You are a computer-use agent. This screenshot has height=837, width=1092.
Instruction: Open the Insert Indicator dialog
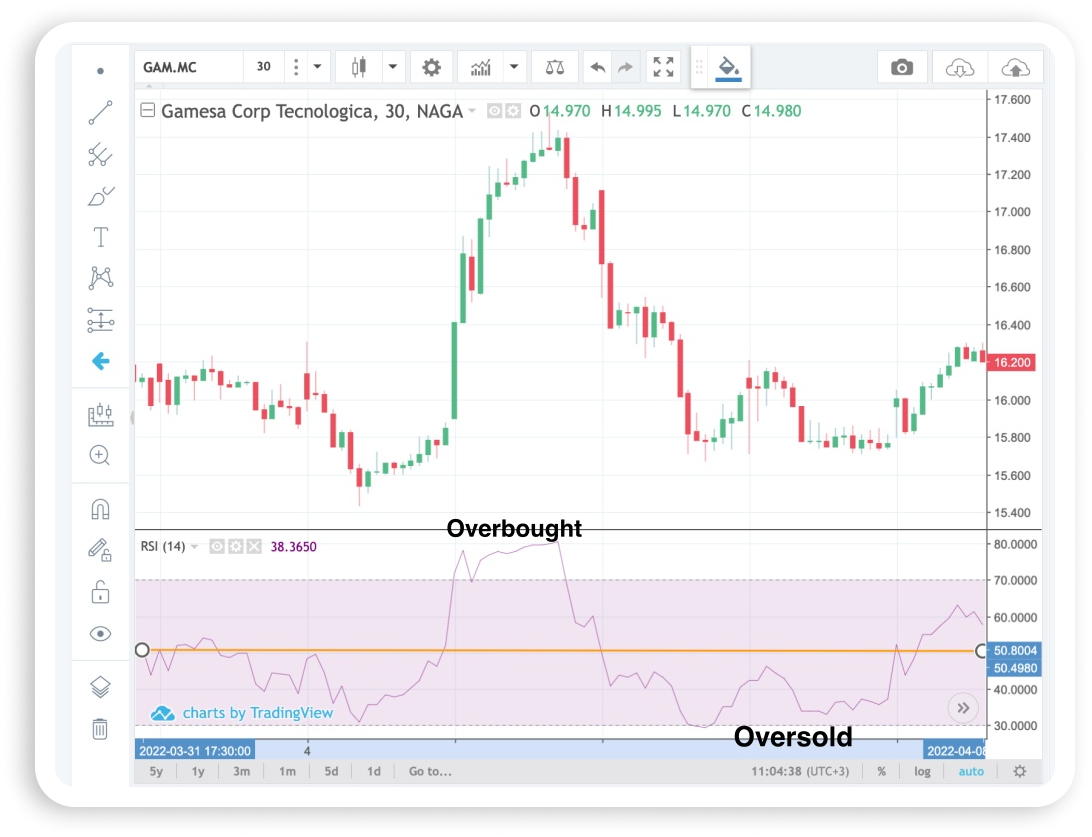pyautogui.click(x=479, y=66)
